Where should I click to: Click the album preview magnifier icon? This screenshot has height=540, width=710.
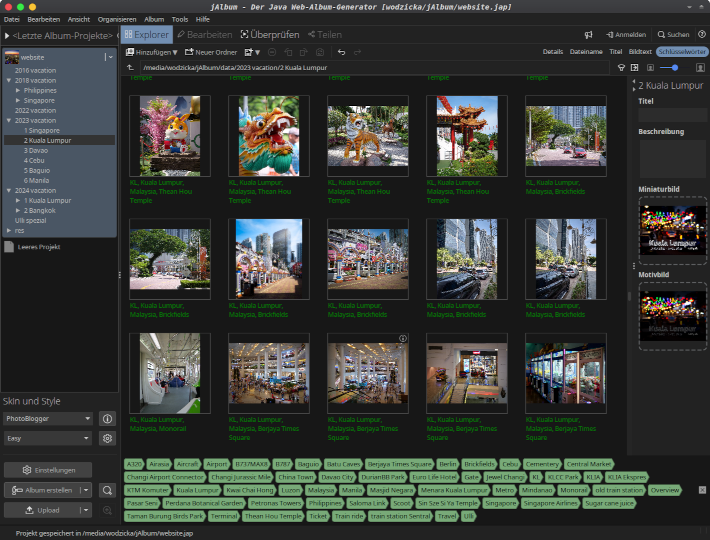pyautogui.click(x=107, y=490)
